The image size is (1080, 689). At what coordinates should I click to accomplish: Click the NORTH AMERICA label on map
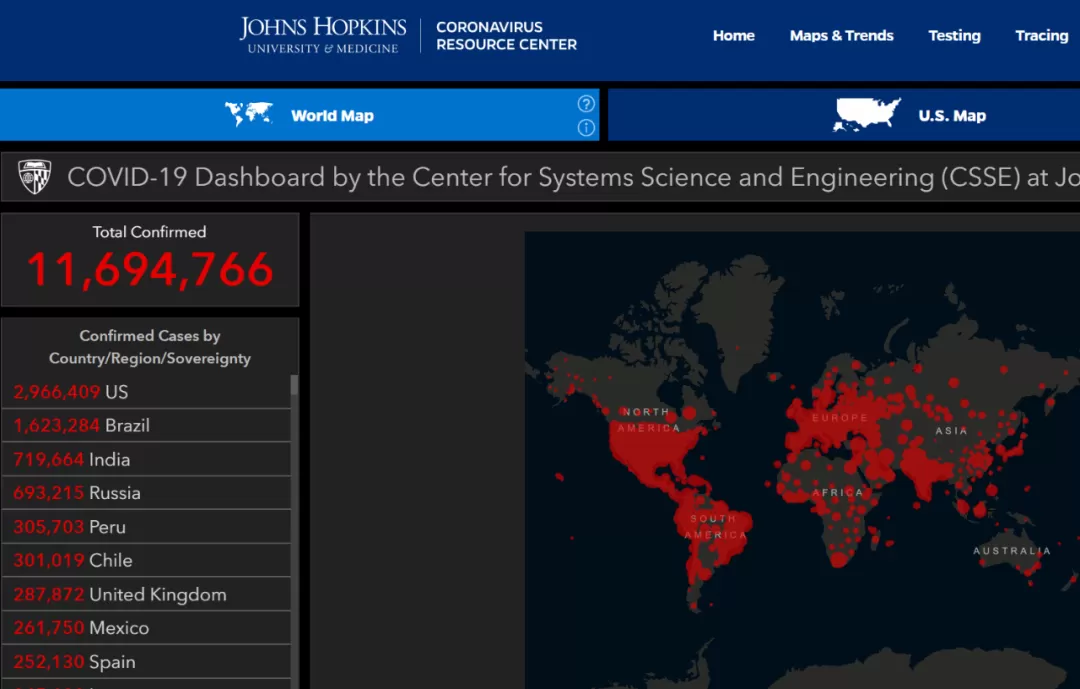[x=648, y=420]
